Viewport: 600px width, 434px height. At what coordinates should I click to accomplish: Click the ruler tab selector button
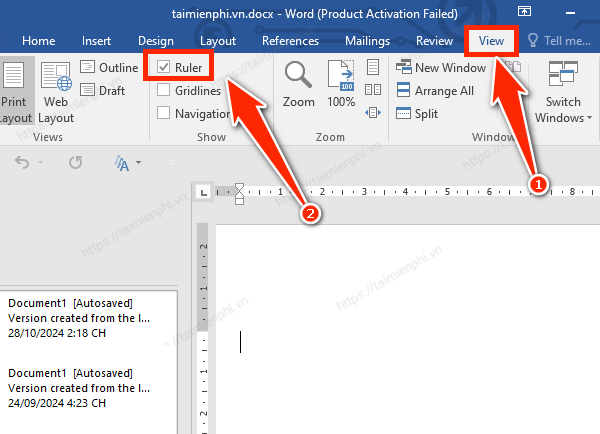[204, 192]
